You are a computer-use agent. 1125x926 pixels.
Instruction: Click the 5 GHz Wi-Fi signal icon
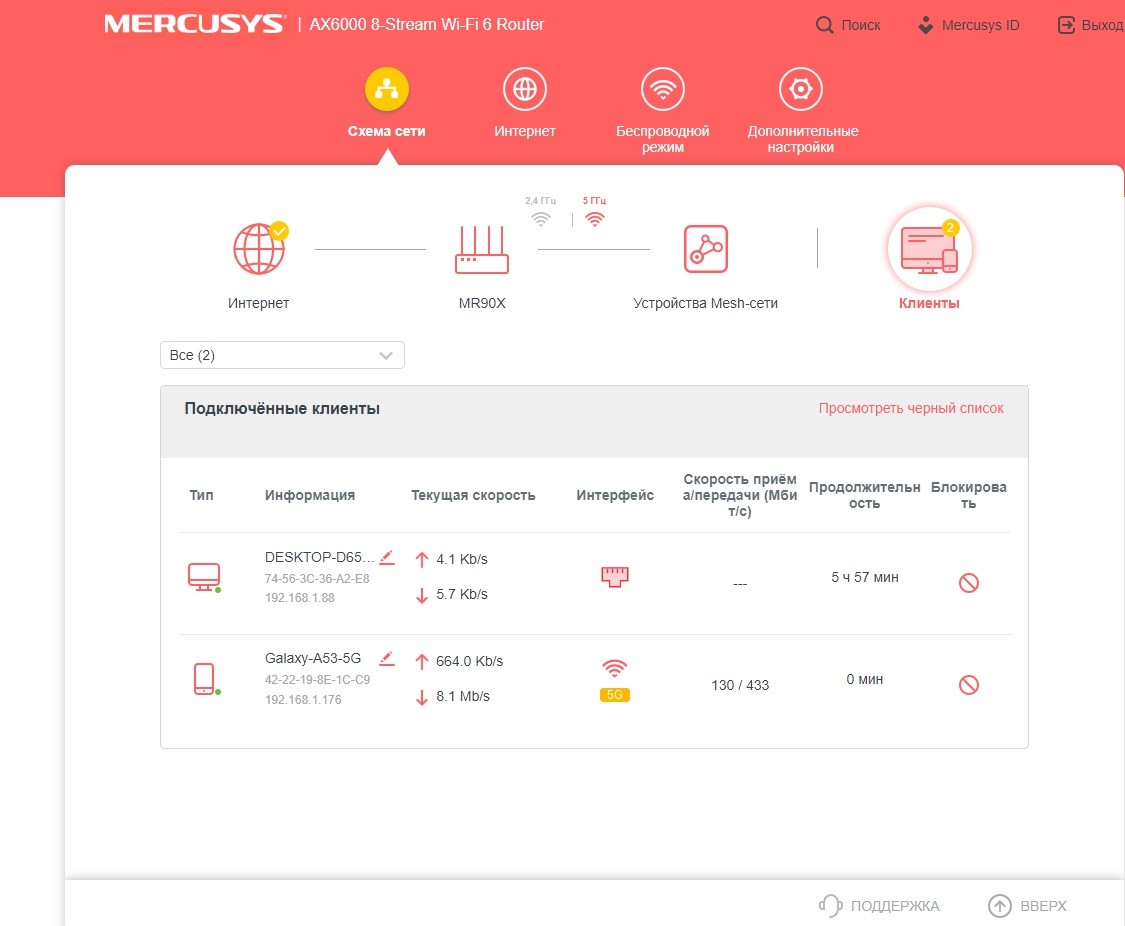point(595,219)
